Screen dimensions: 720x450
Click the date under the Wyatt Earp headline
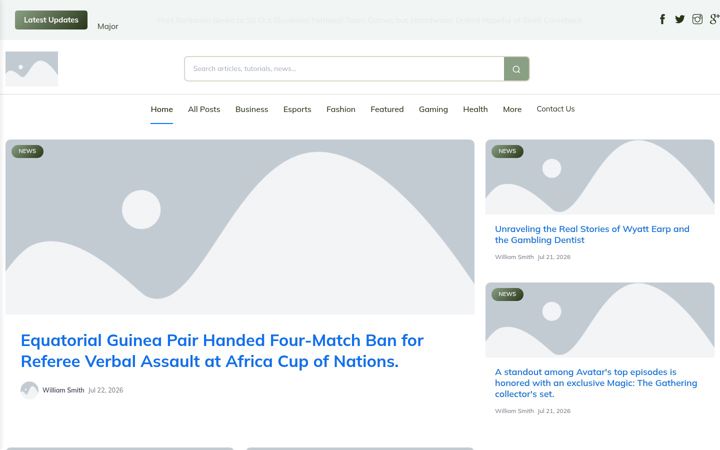(x=554, y=257)
